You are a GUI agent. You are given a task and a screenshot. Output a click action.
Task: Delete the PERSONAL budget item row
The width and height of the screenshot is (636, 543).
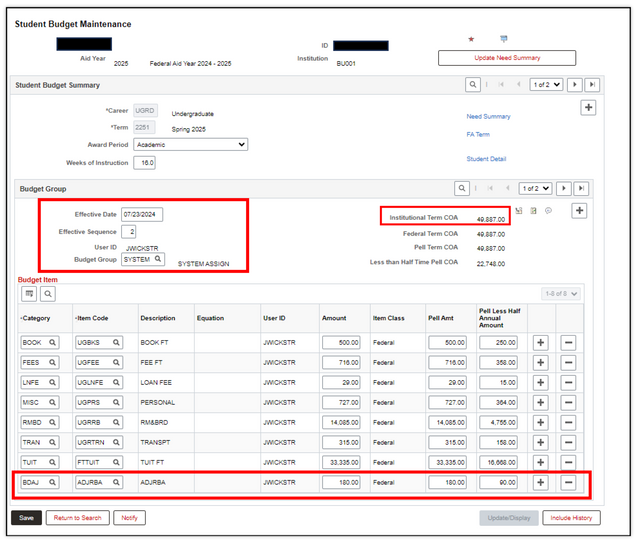click(x=569, y=402)
